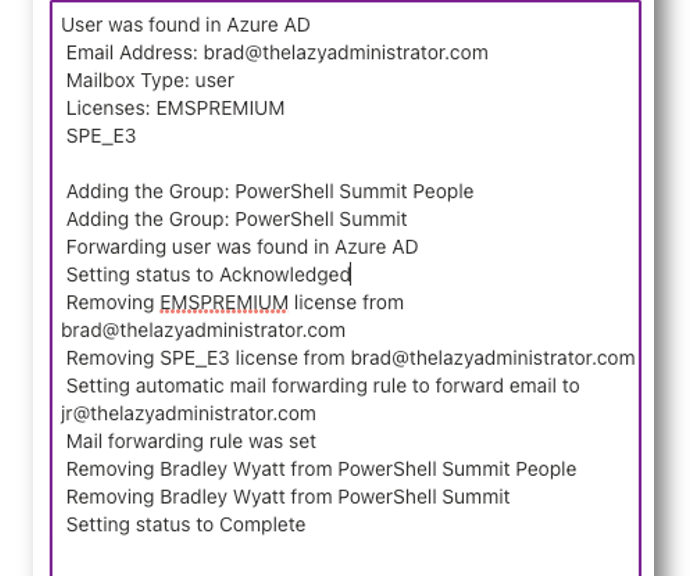Place cursor in 'Setting status to Acknowledged' line
Viewport: 690px width, 576px height.
[x=208, y=275]
